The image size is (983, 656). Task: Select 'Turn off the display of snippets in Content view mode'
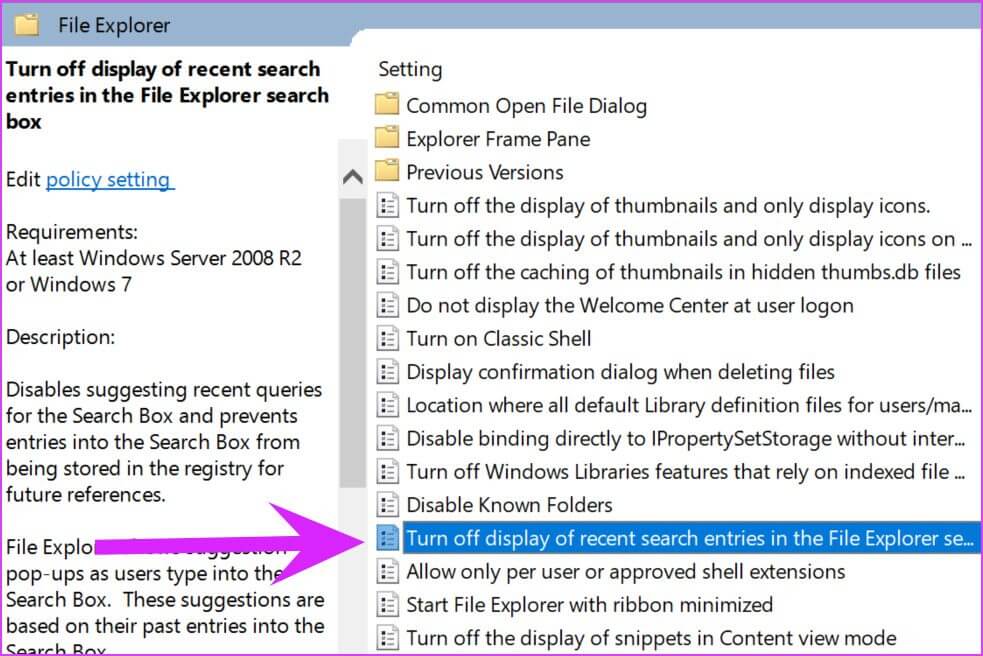click(651, 638)
